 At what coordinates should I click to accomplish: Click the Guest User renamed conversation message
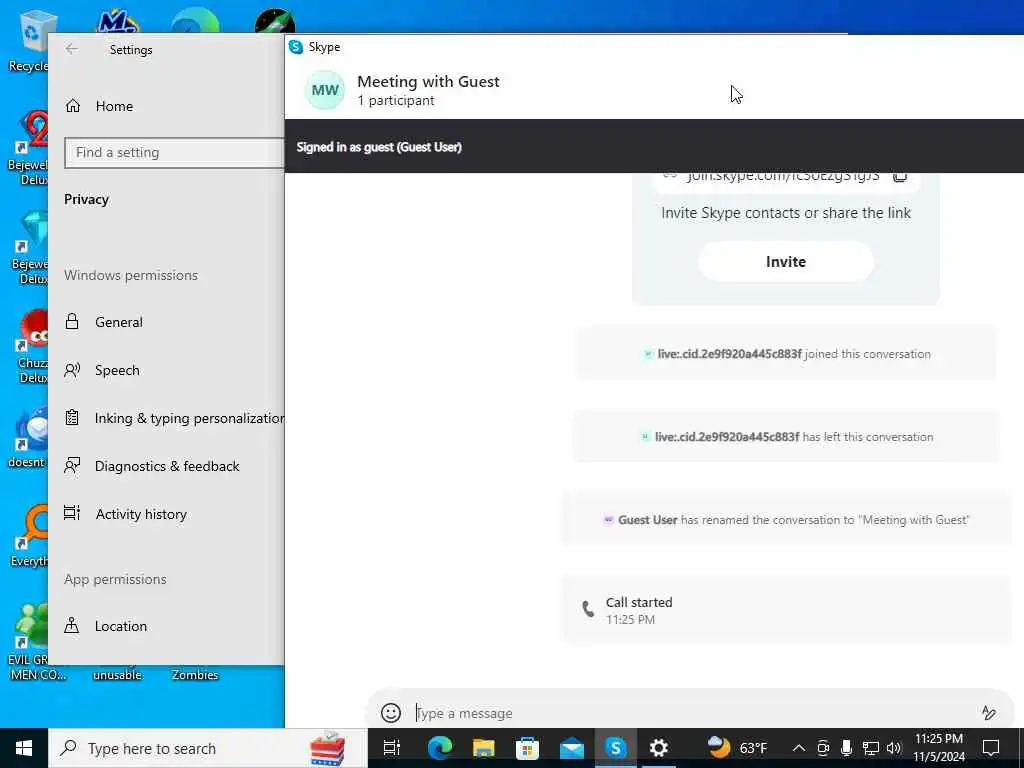coord(786,520)
